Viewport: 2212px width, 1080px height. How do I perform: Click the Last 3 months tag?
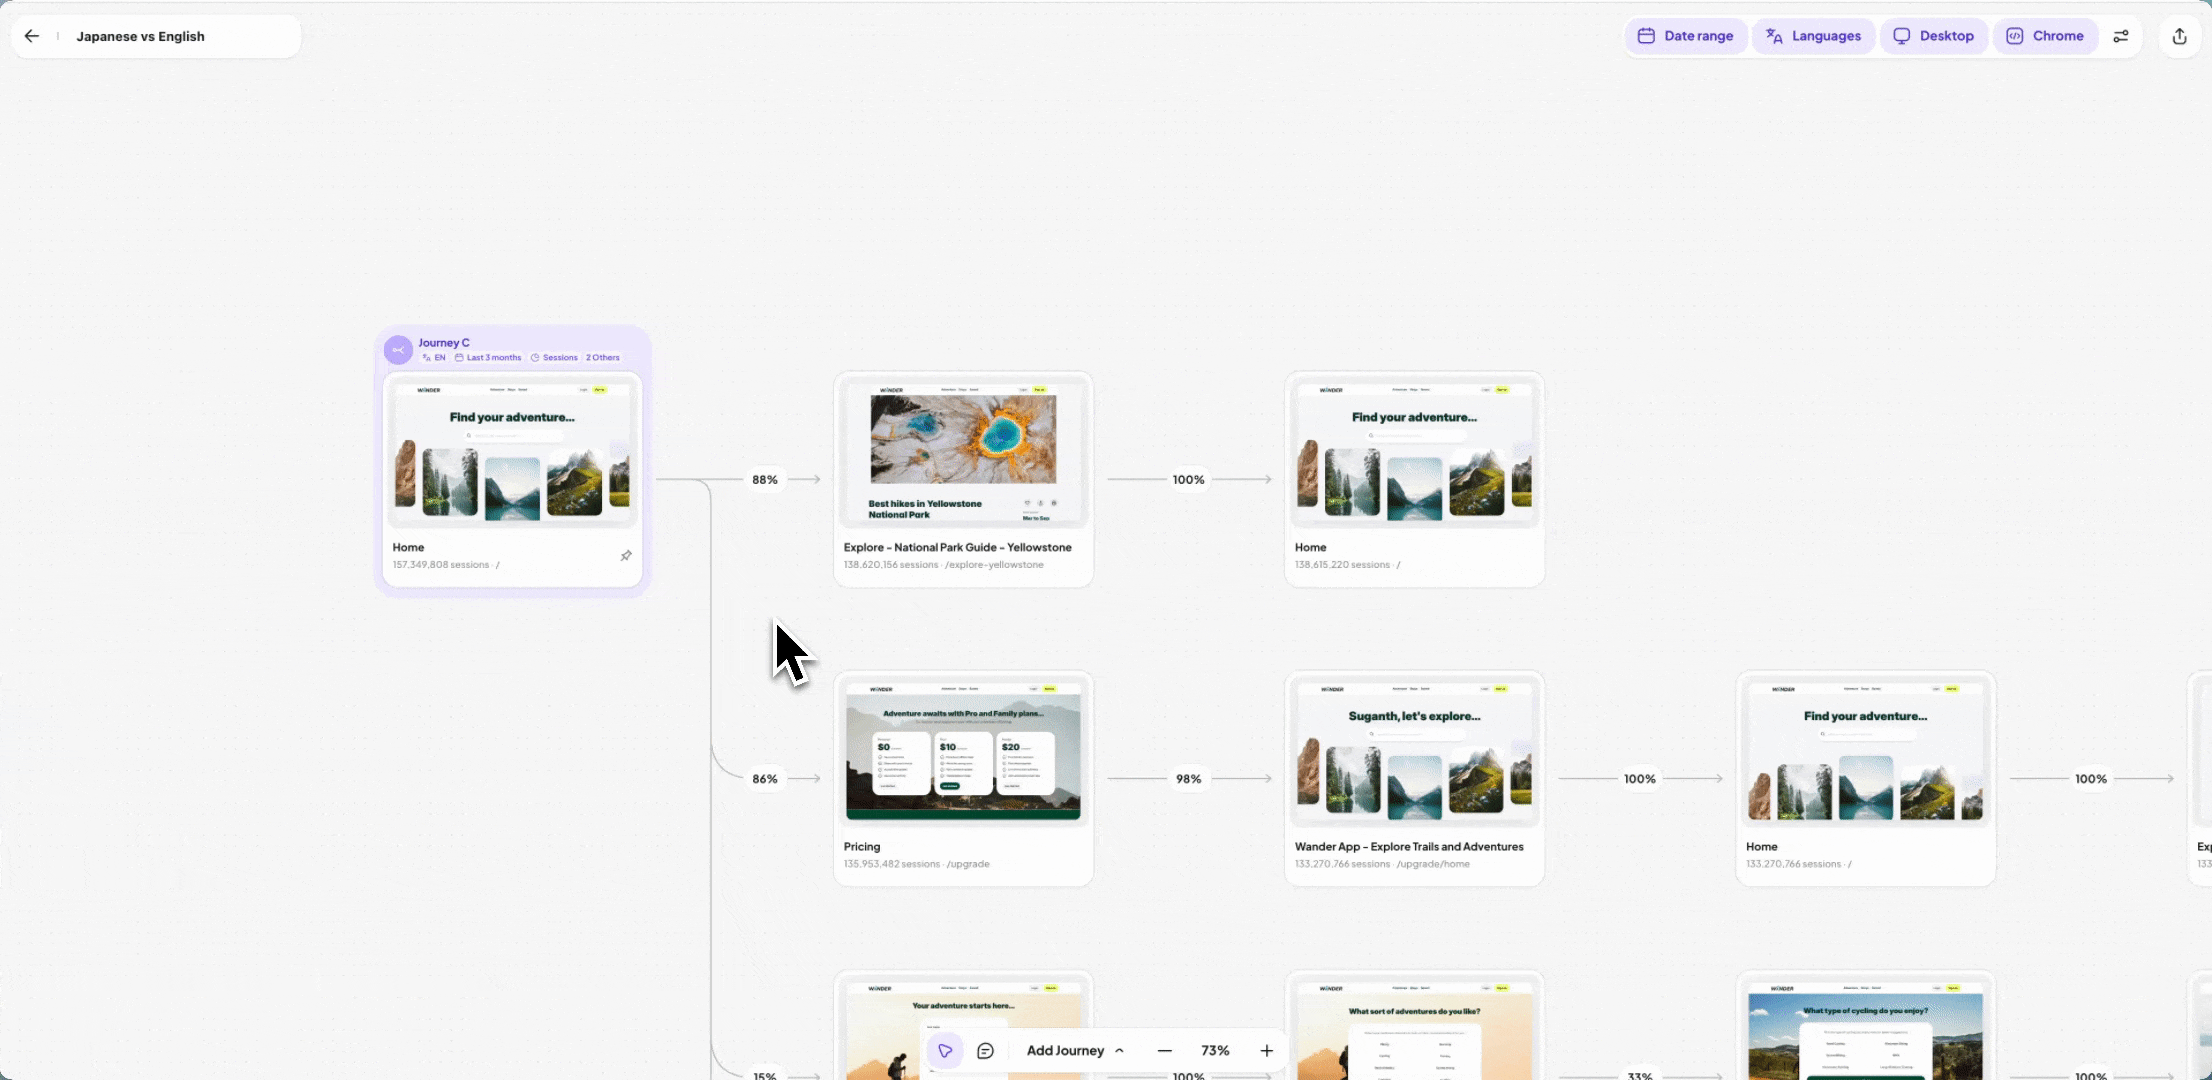tap(489, 358)
